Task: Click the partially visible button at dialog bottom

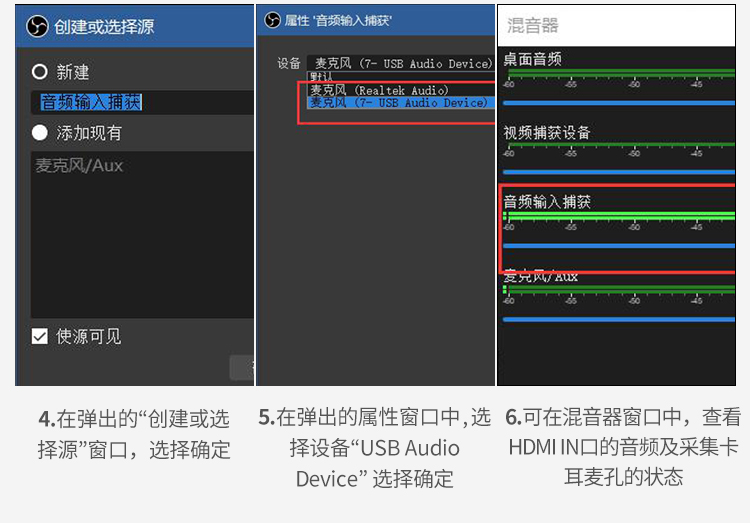Action: point(242,367)
